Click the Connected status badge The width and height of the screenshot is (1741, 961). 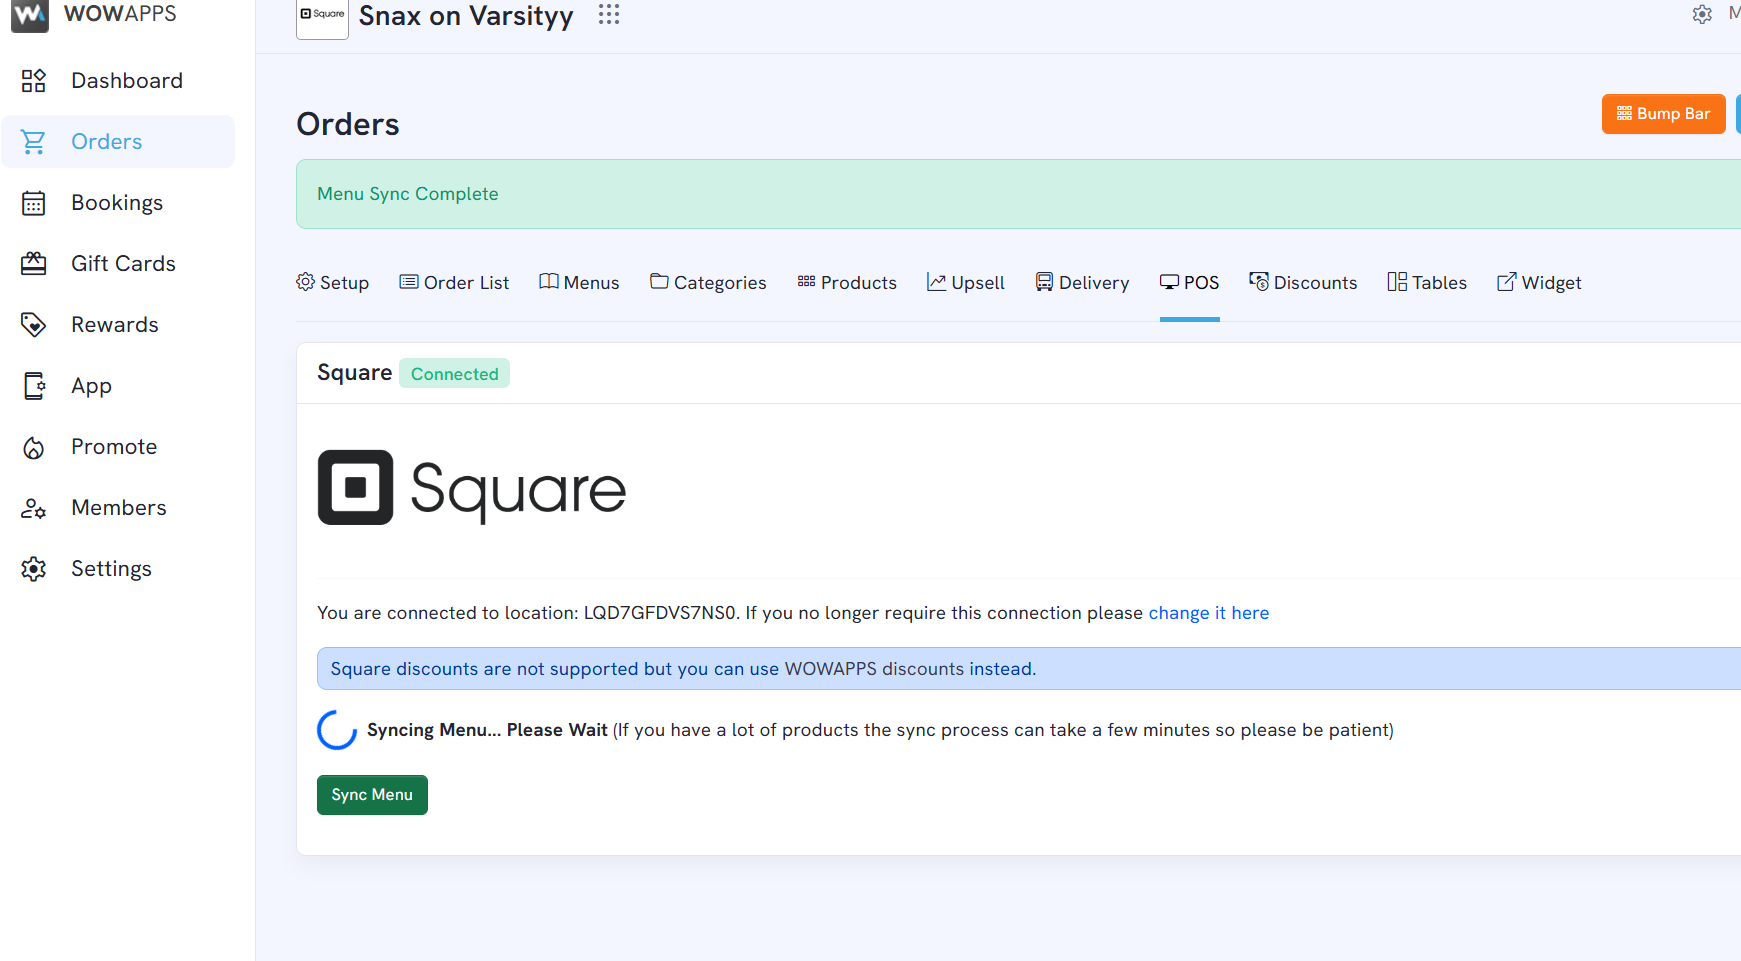point(454,373)
